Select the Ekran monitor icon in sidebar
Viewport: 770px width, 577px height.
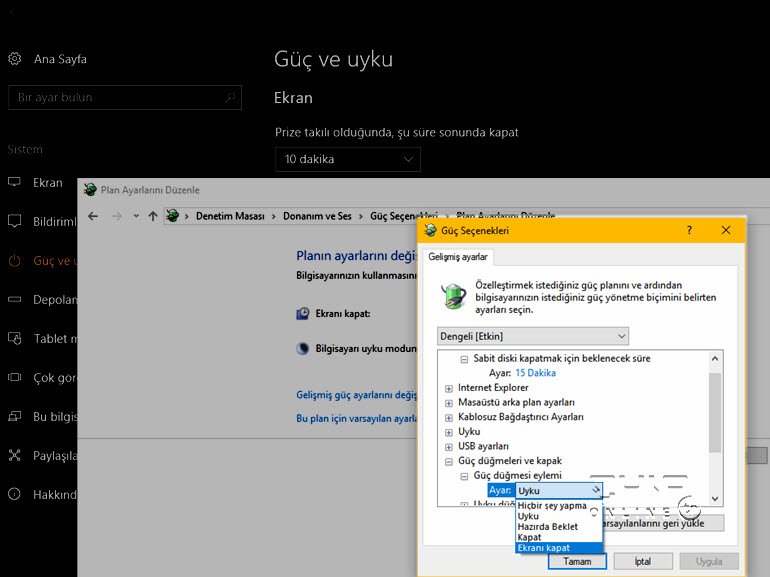point(14,182)
